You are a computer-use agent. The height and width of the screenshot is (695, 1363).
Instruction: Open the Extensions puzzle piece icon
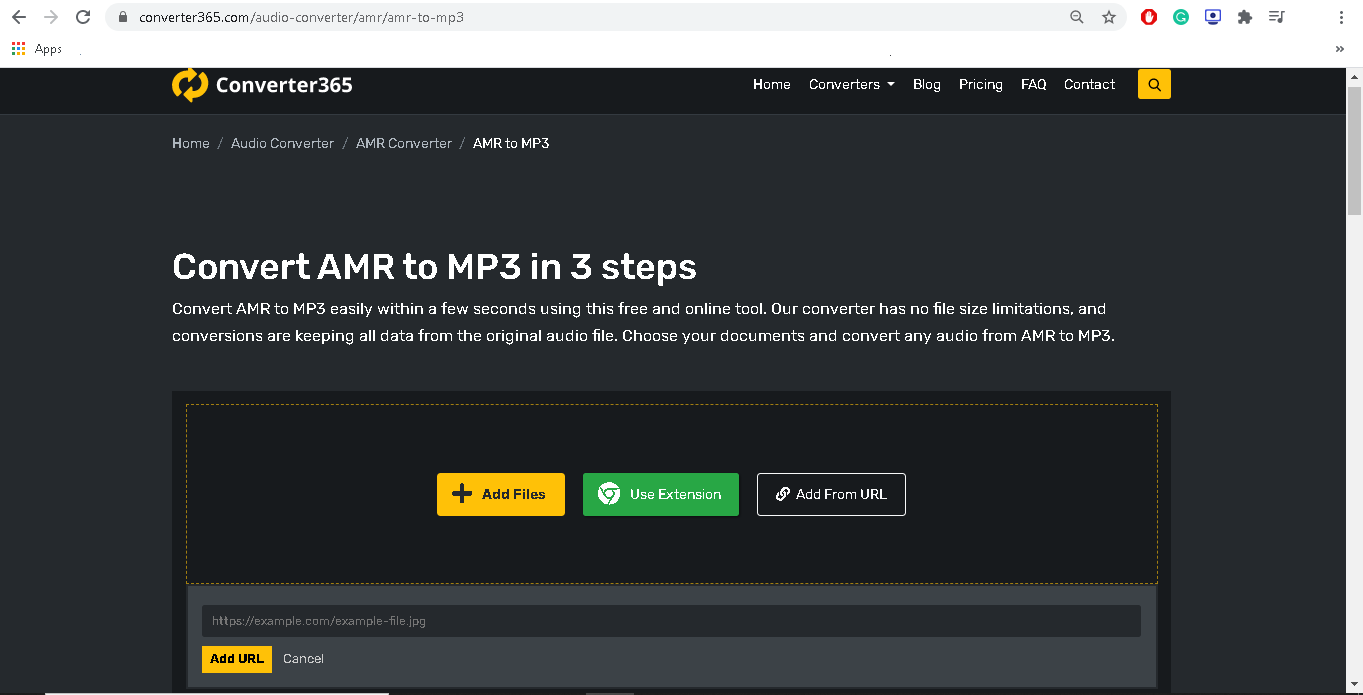(1245, 17)
